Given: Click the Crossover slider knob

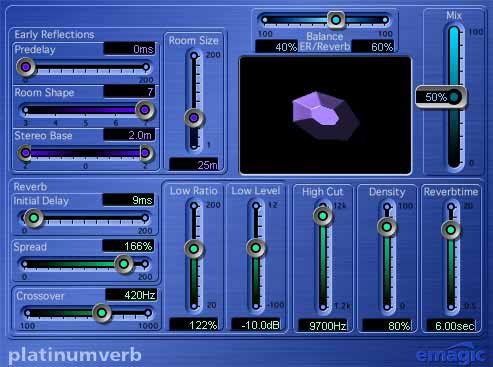Looking at the screenshot, I should [x=102, y=313].
